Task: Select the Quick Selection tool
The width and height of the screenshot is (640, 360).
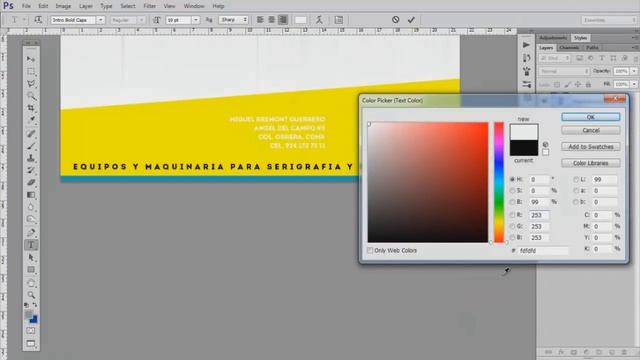Action: [31, 96]
